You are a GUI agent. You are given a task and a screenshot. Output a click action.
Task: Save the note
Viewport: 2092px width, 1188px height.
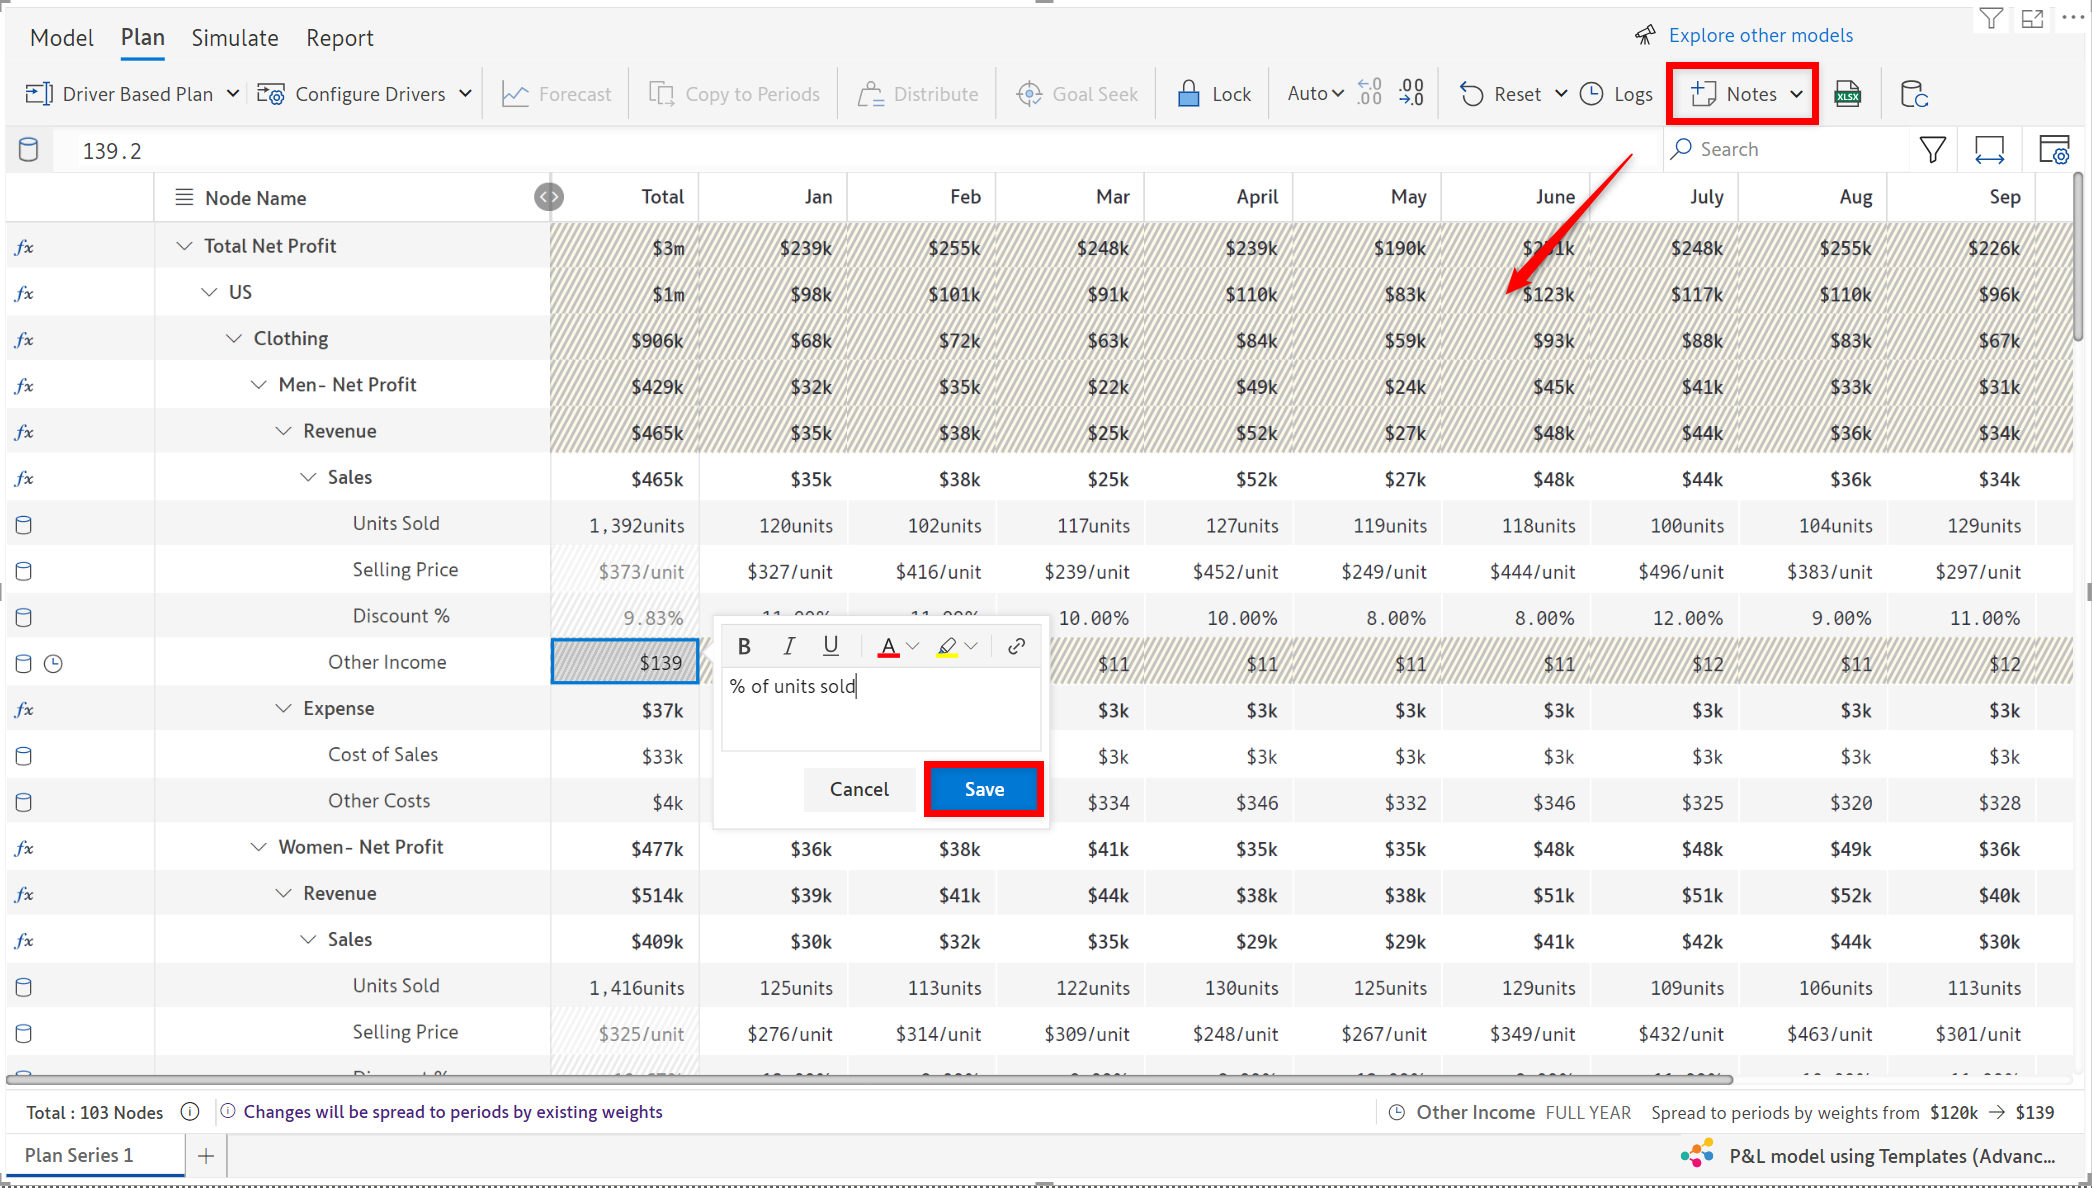pos(984,789)
